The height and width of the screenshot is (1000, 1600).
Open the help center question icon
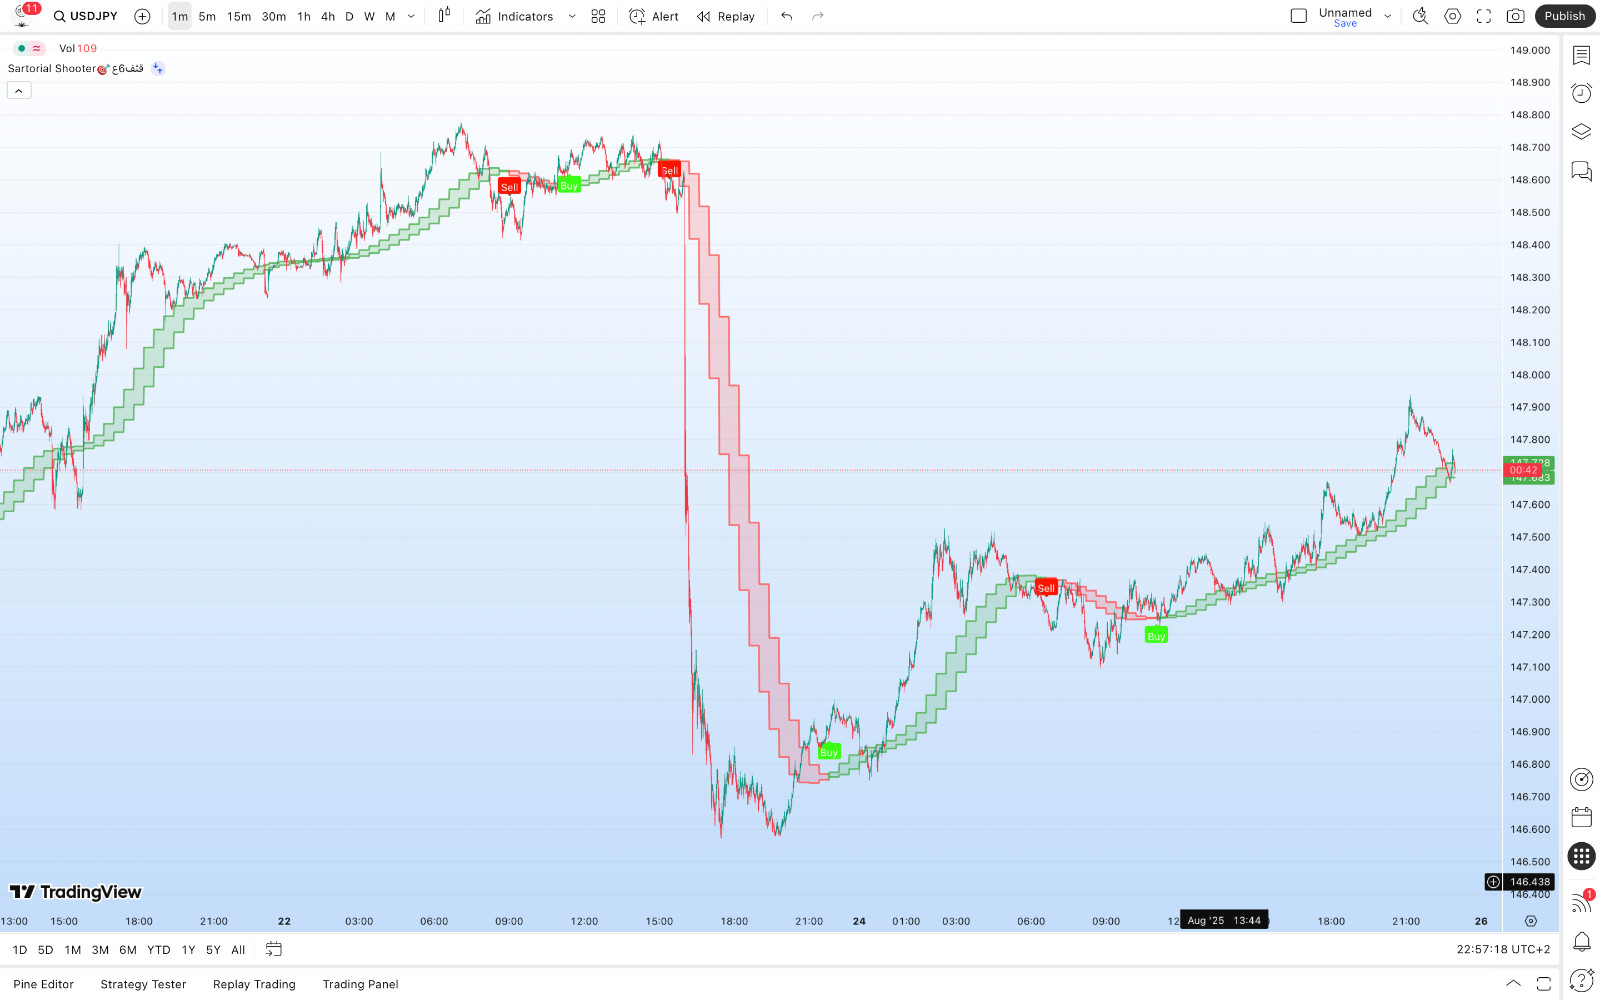point(1581,980)
